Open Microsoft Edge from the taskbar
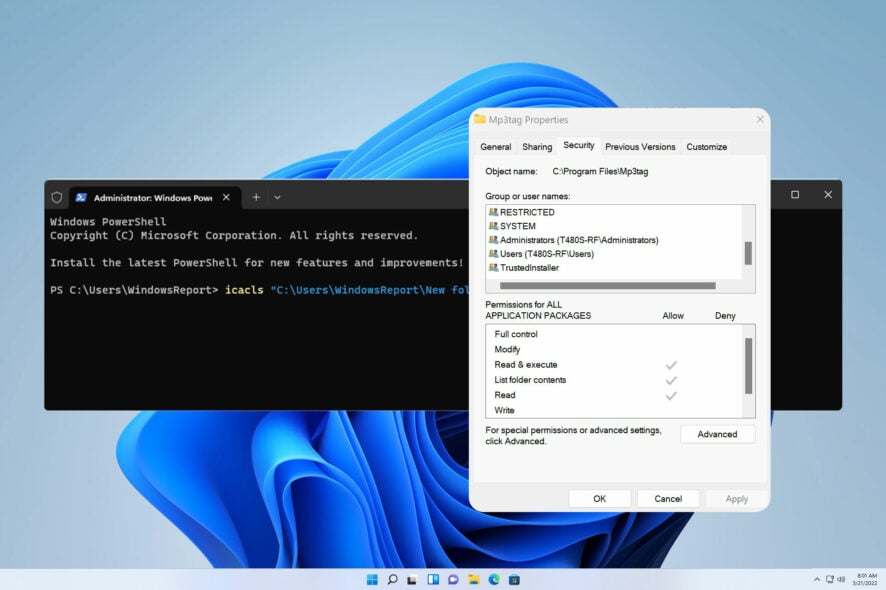 pos(496,578)
